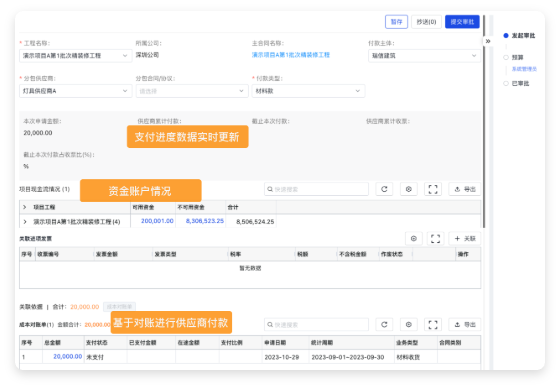Click the 暂无数据 placeholder in invoice table
This screenshot has height=389, width=560.
pyautogui.click(x=250, y=268)
